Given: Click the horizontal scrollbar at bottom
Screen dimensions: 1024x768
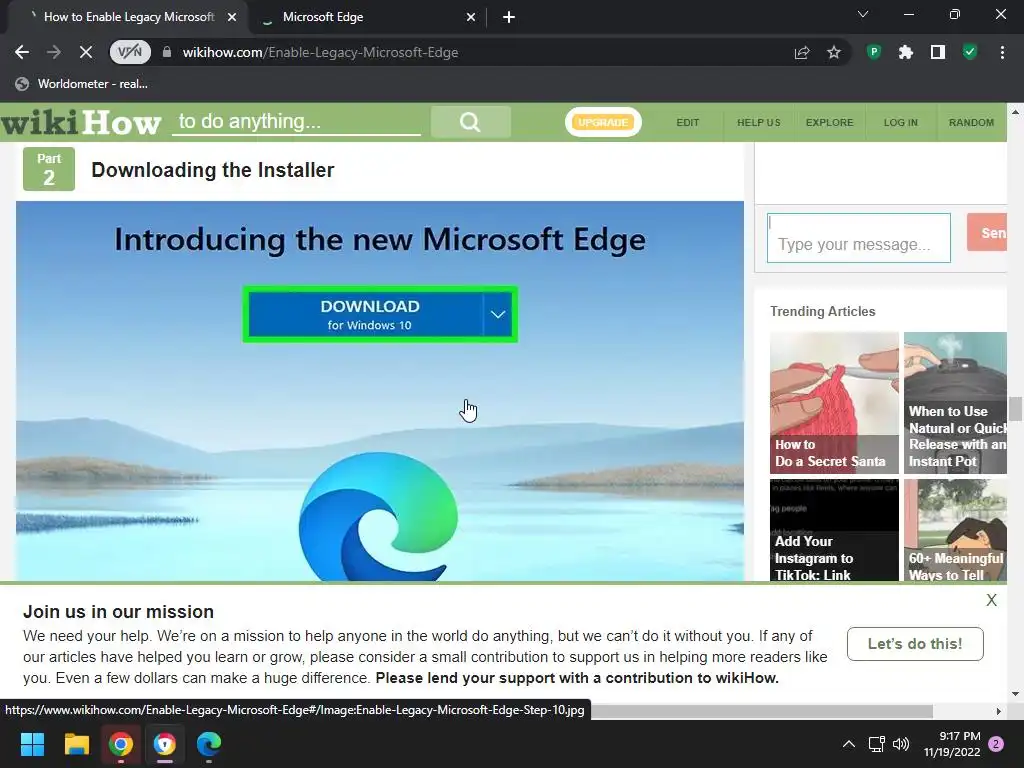Looking at the screenshot, I should [761, 711].
